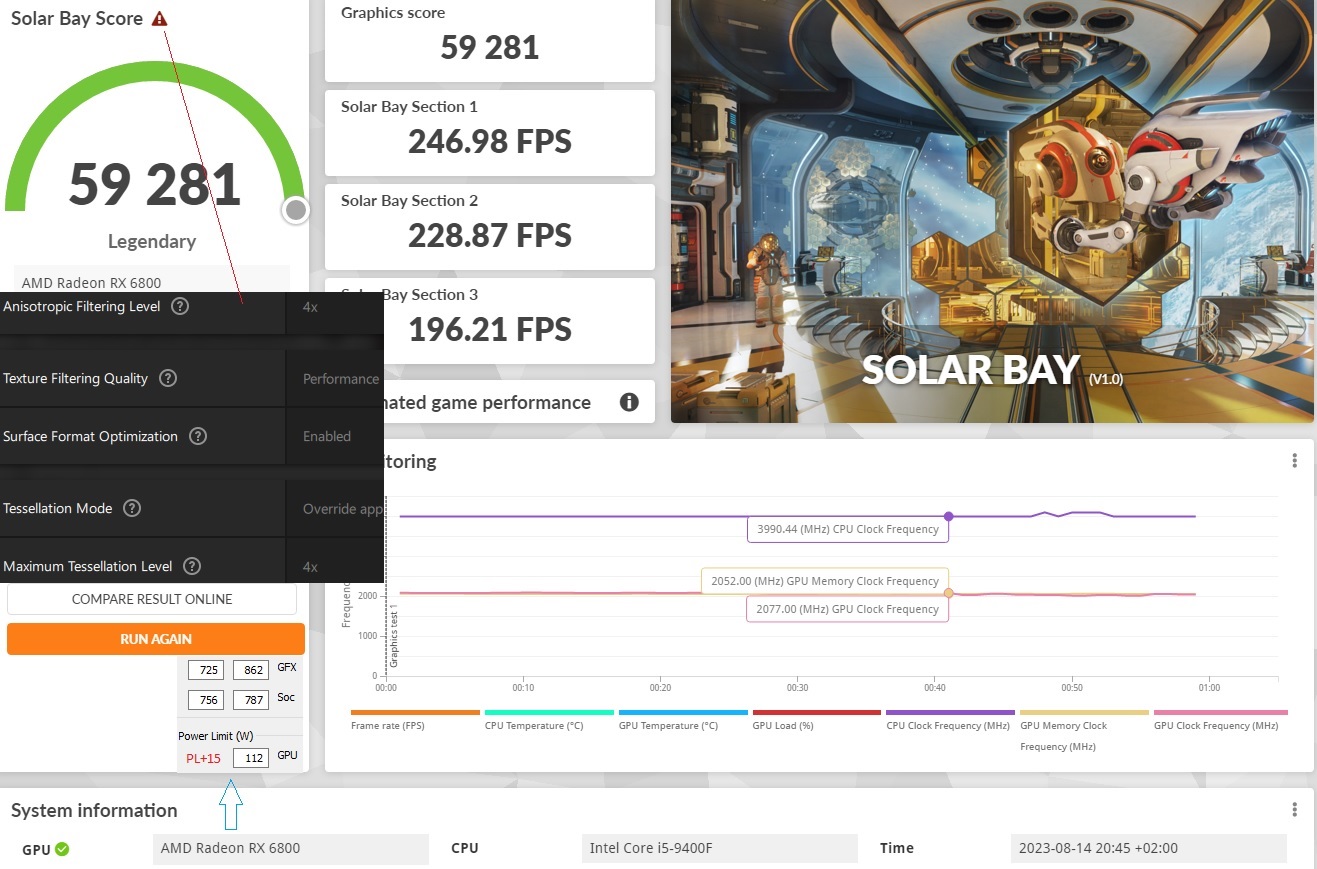The image size is (1317, 869).
Task: Click the purple CPU clock data point on chart
Action: click(x=948, y=516)
